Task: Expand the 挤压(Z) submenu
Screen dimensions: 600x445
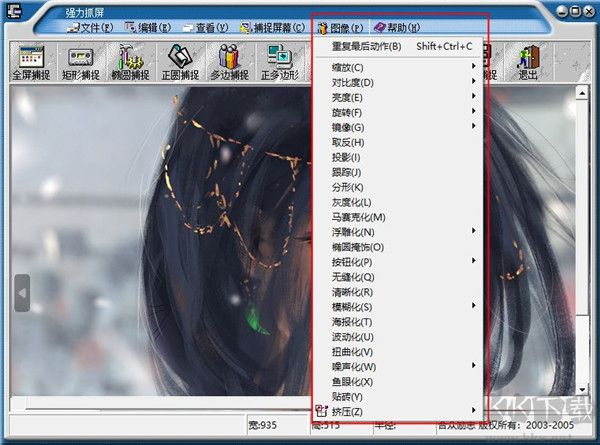Action: (398, 411)
